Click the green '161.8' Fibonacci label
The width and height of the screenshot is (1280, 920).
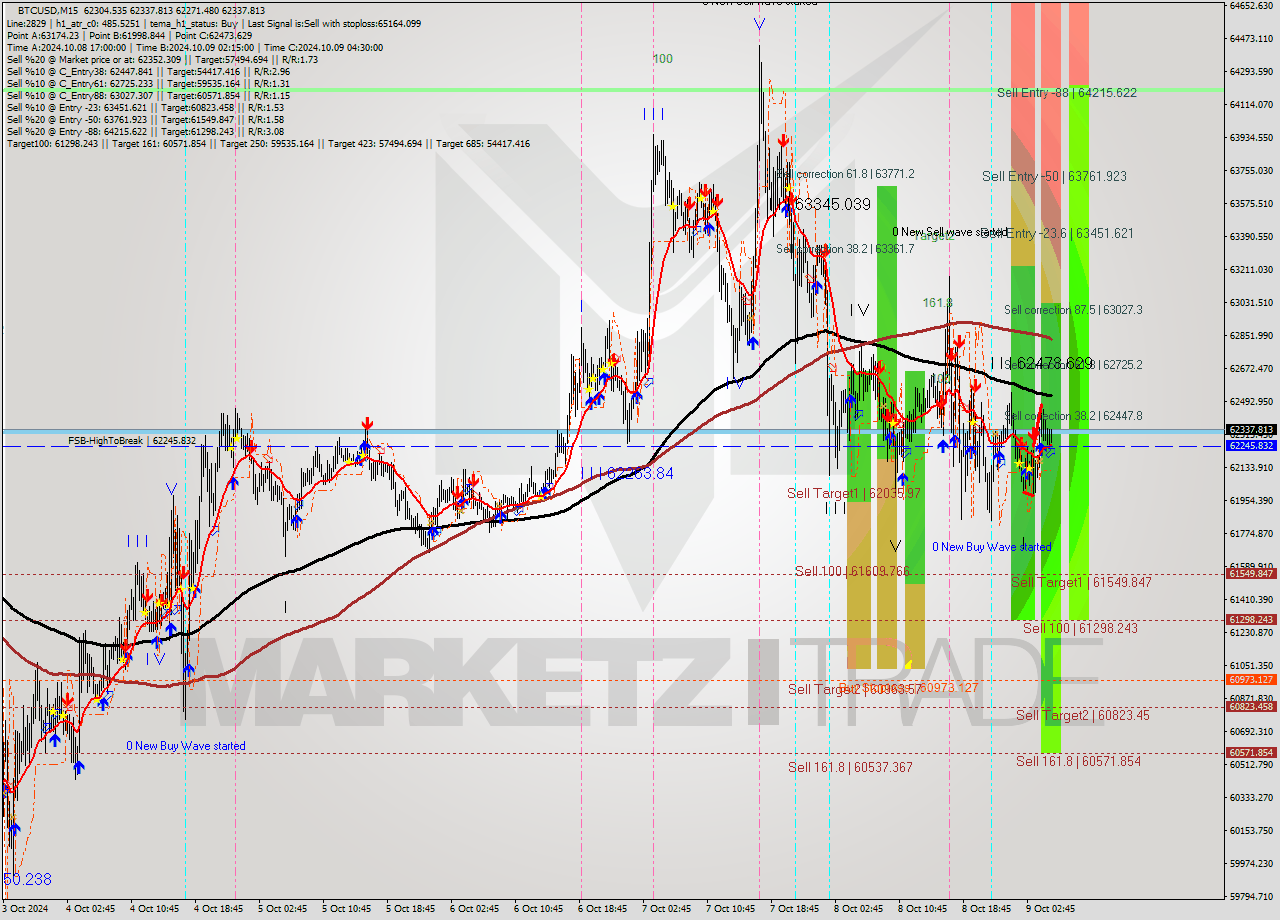coord(937,302)
